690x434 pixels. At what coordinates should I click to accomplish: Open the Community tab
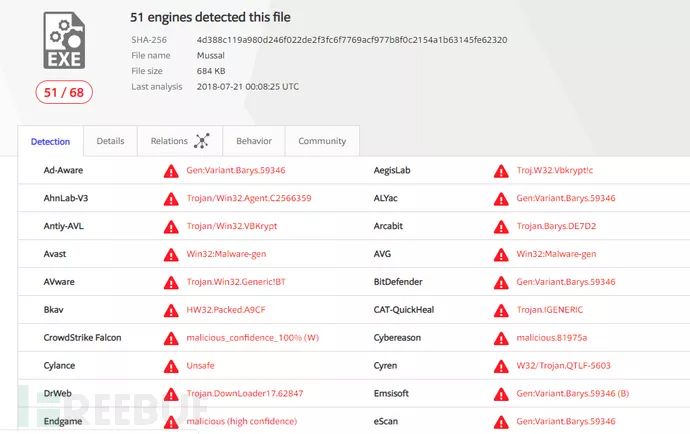click(322, 141)
